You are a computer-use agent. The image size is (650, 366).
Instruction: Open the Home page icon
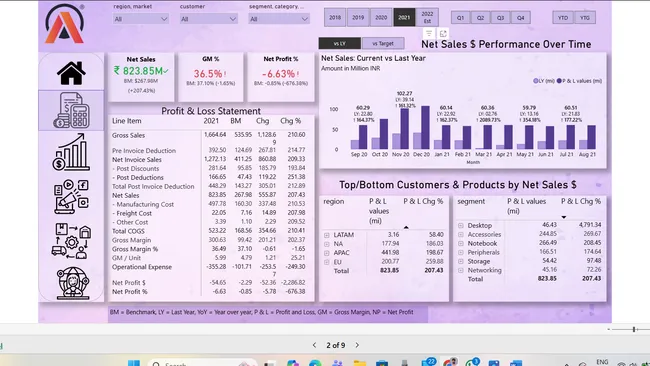[x=71, y=73]
